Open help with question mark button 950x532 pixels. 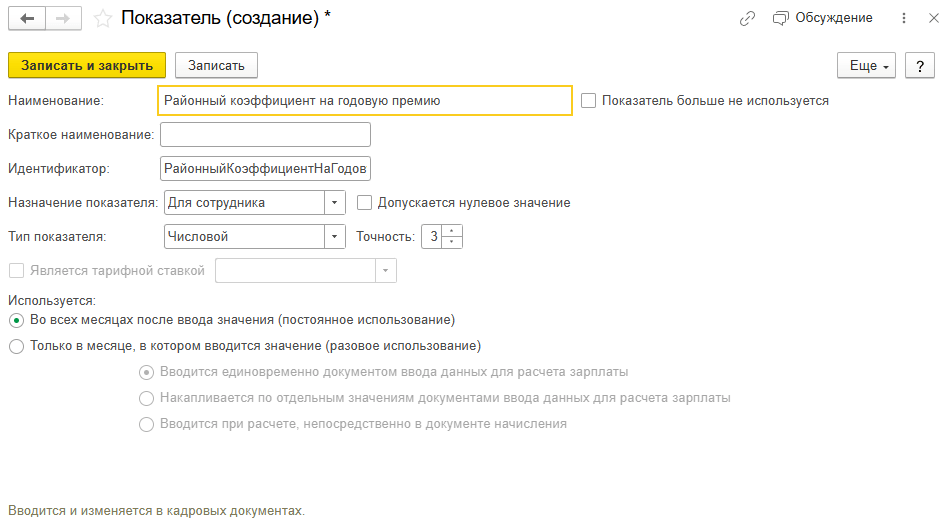click(x=919, y=65)
